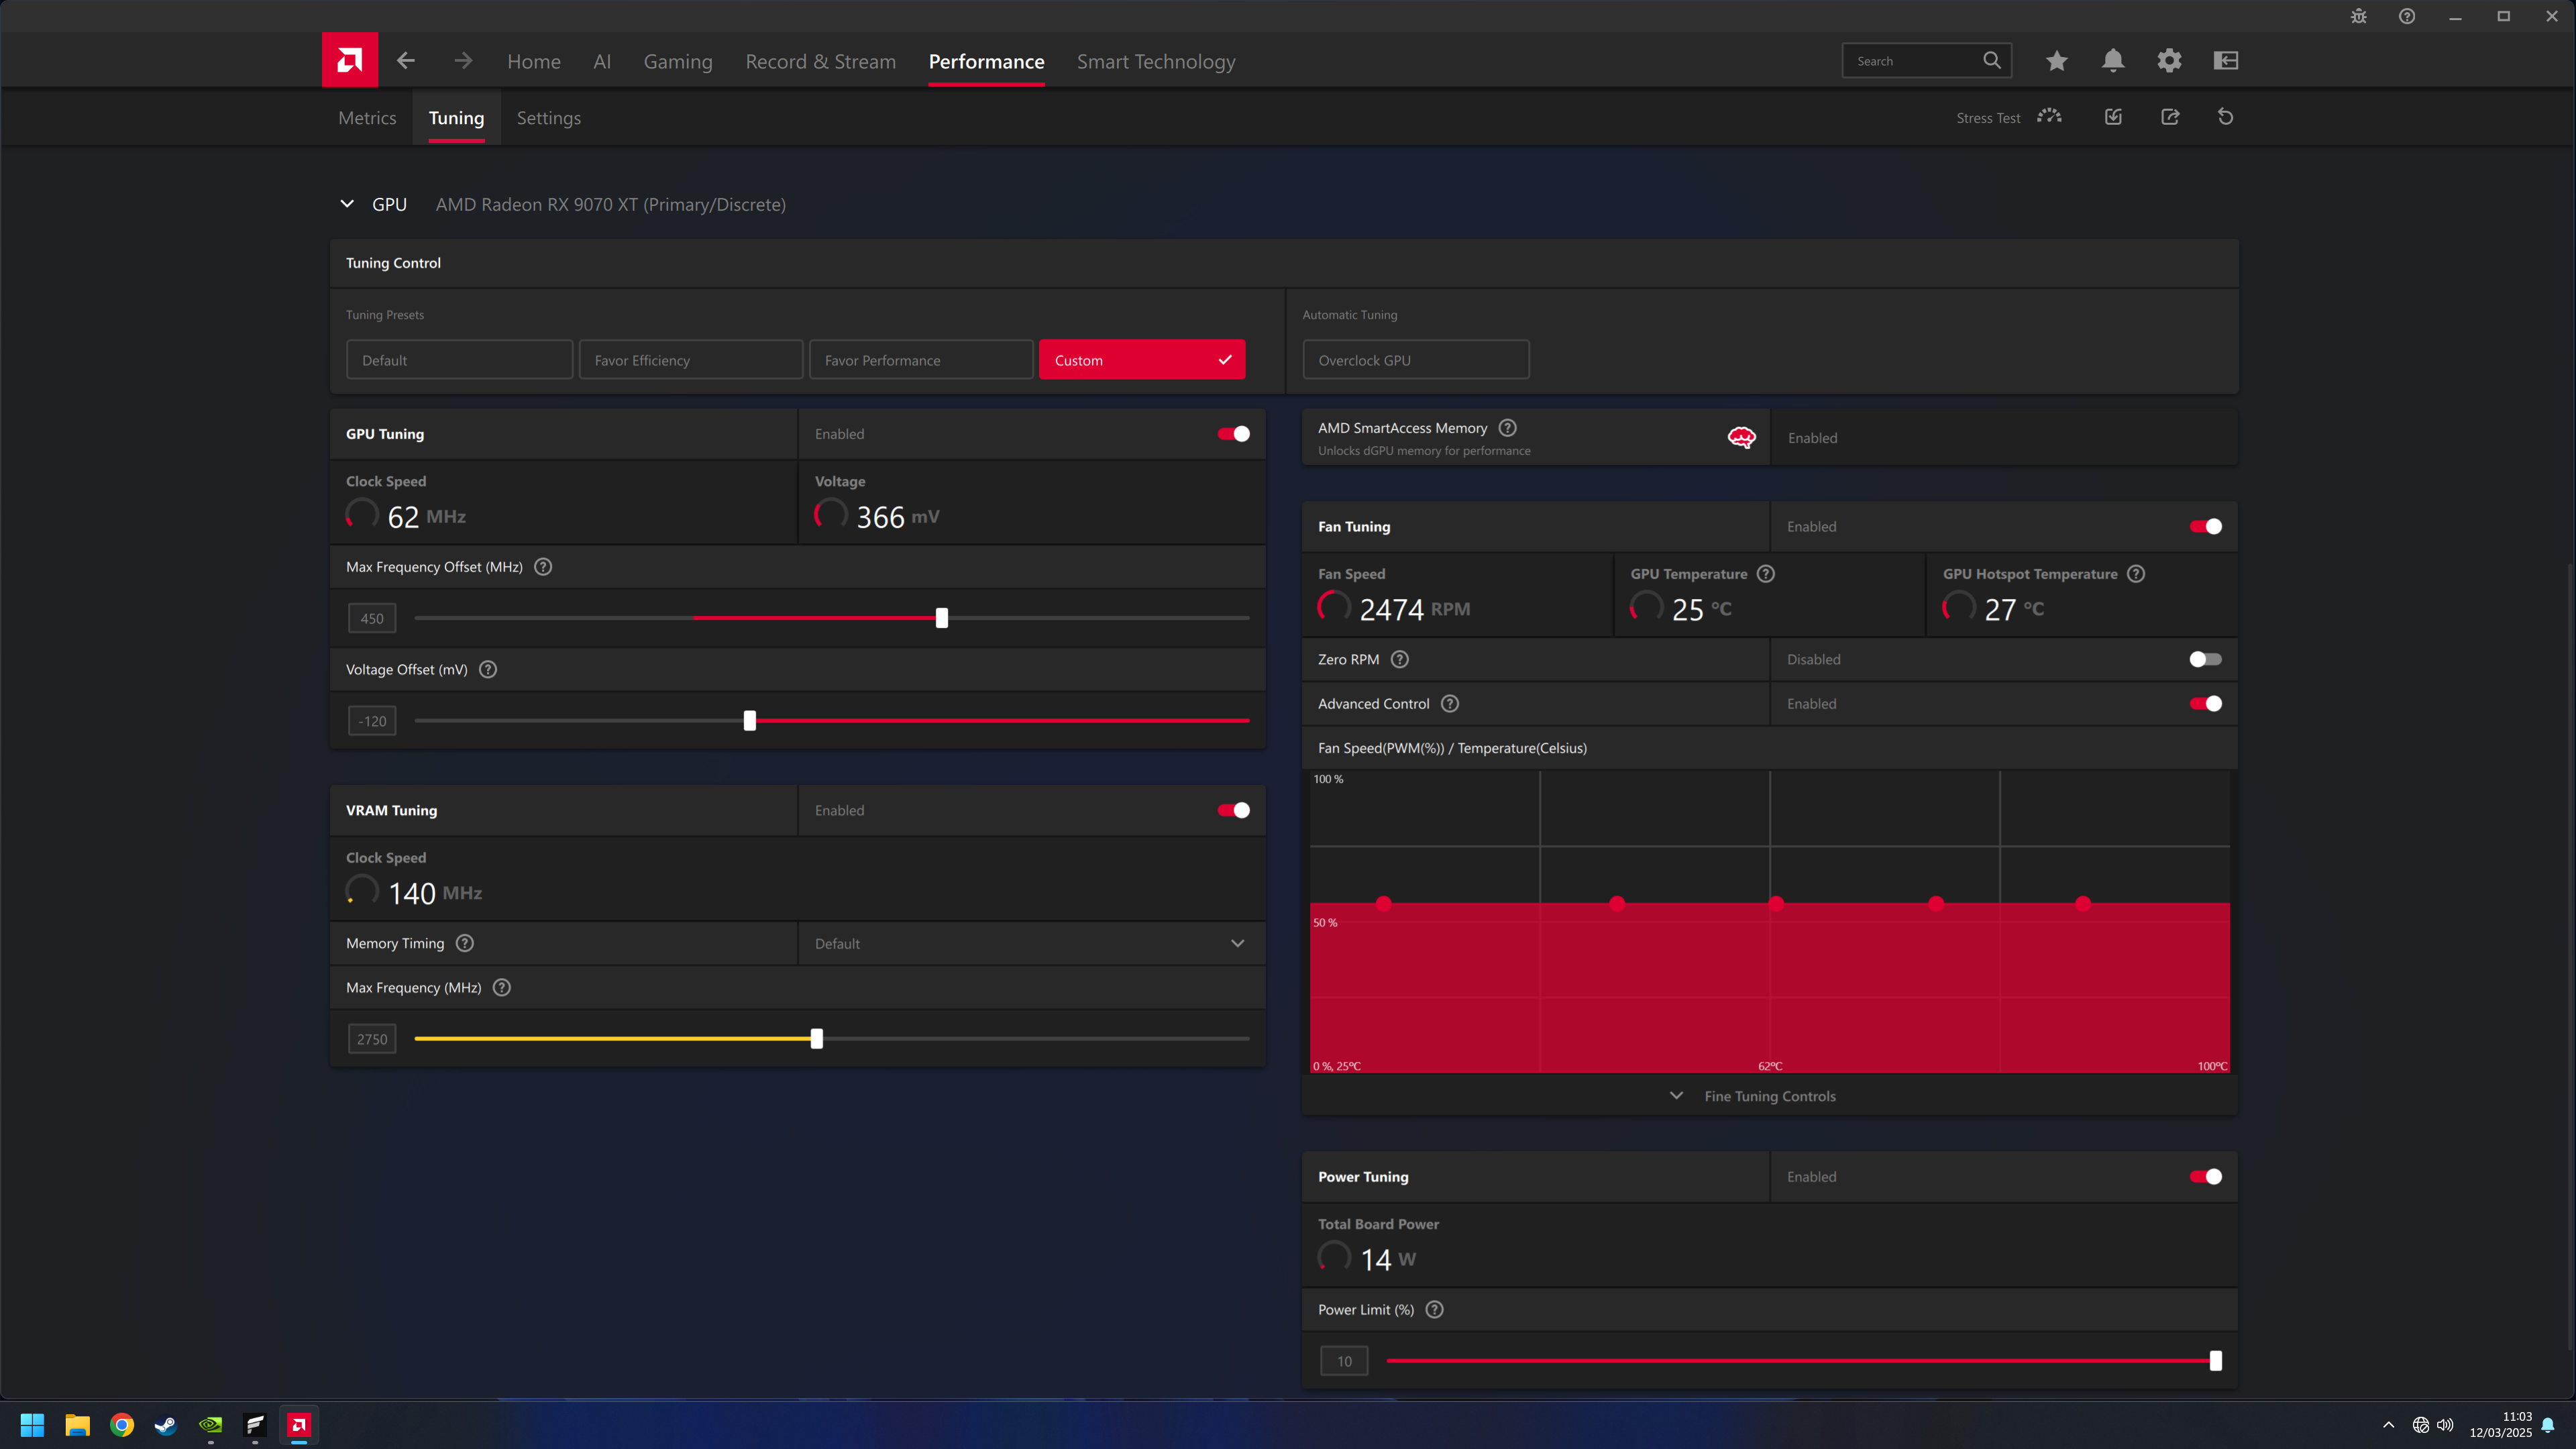The height and width of the screenshot is (1449, 2576).
Task: Click the Voltage Offset slider handle
Action: coord(749,721)
